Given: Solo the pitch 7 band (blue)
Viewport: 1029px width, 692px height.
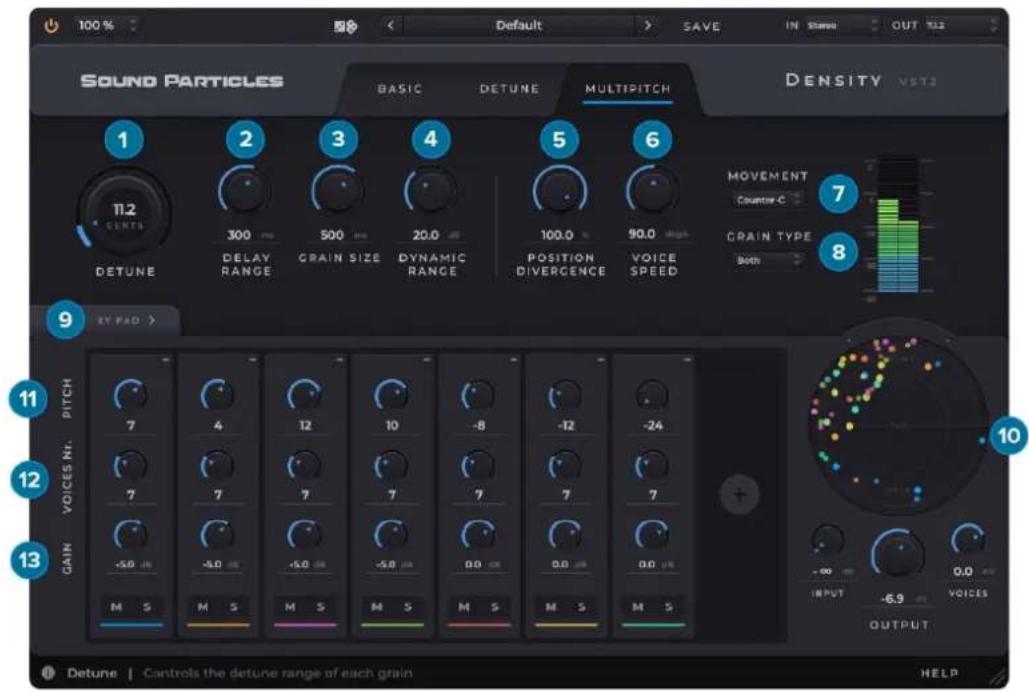Looking at the screenshot, I should click(x=147, y=607).
